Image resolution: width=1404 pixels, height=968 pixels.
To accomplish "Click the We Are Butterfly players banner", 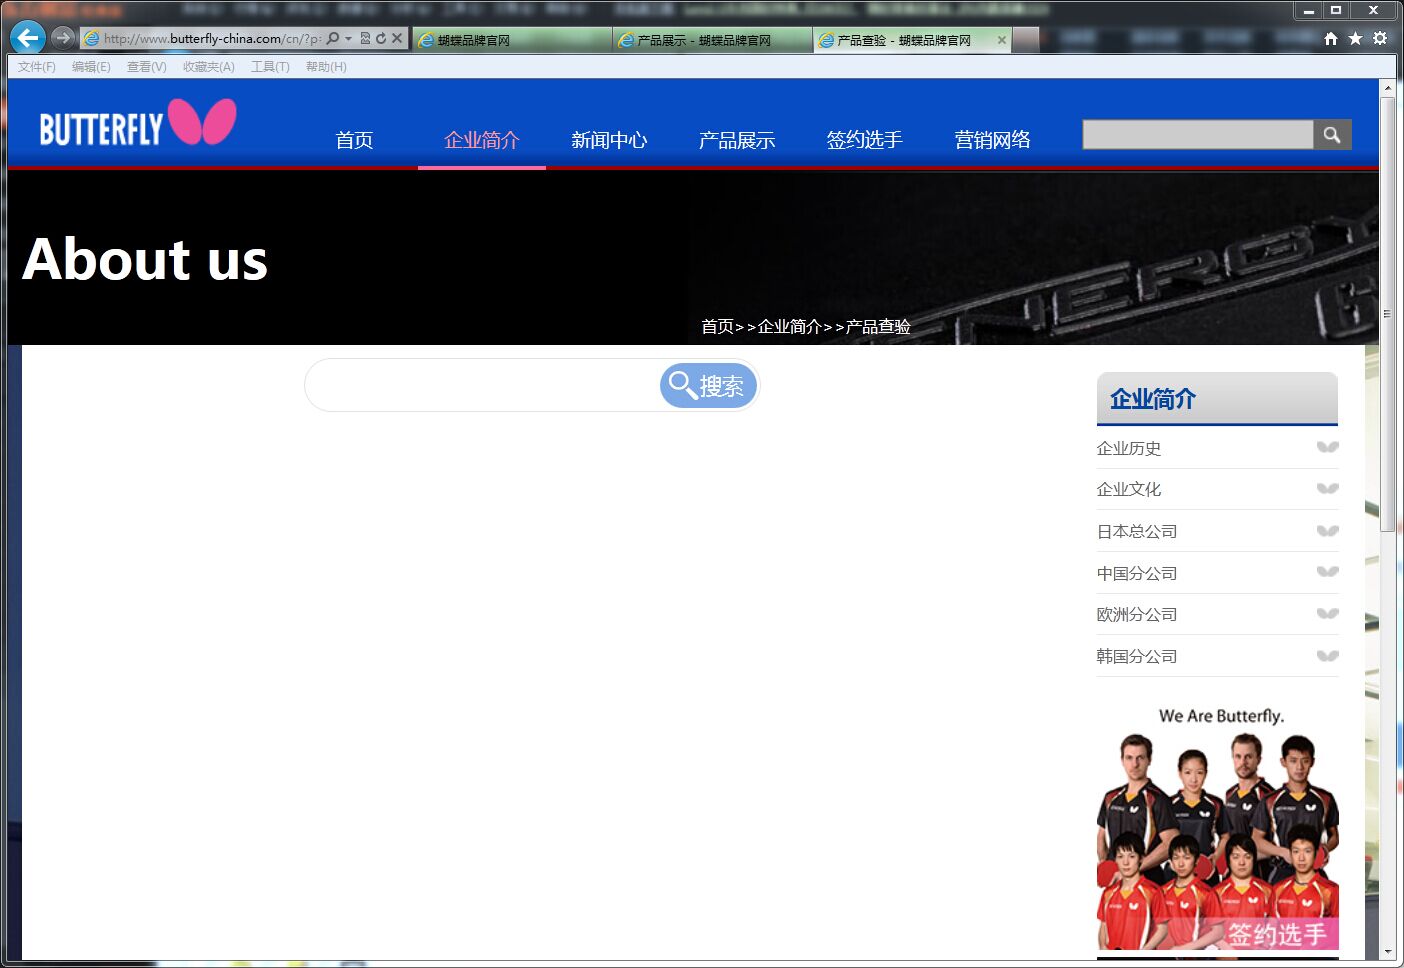I will (x=1218, y=826).
